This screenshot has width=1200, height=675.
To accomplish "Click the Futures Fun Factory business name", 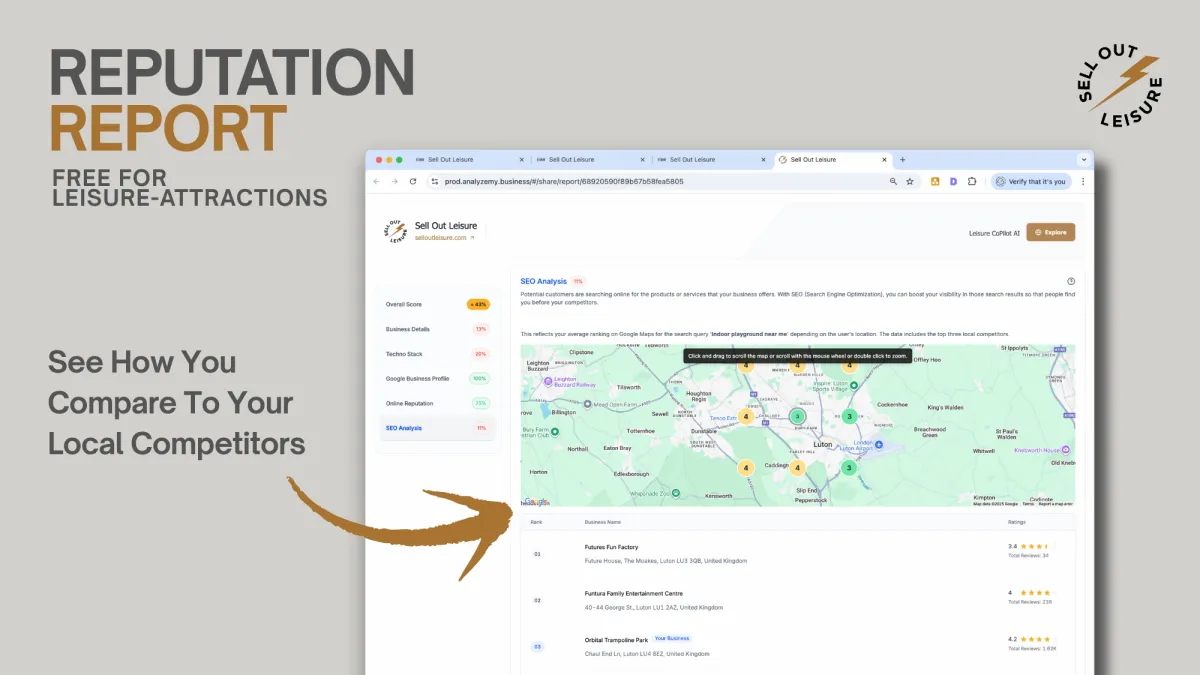I will [611, 547].
